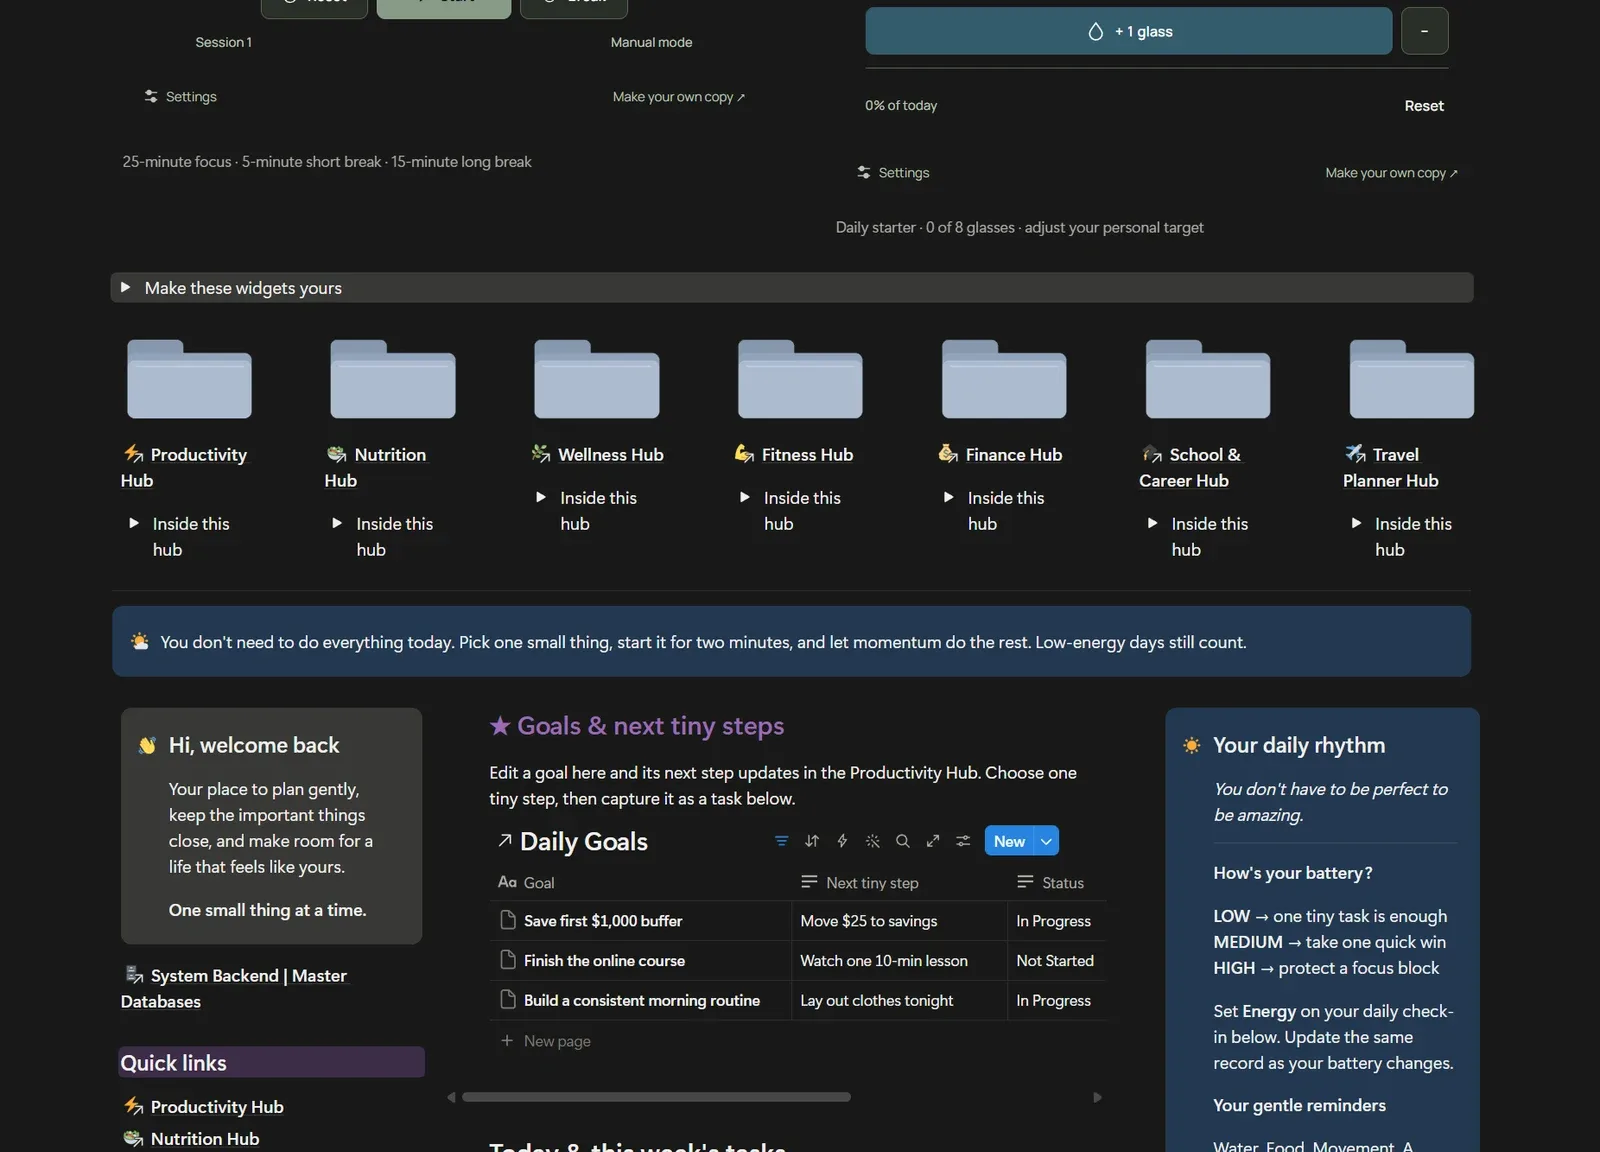Click the minus button beside +1 glass

pyautogui.click(x=1425, y=31)
